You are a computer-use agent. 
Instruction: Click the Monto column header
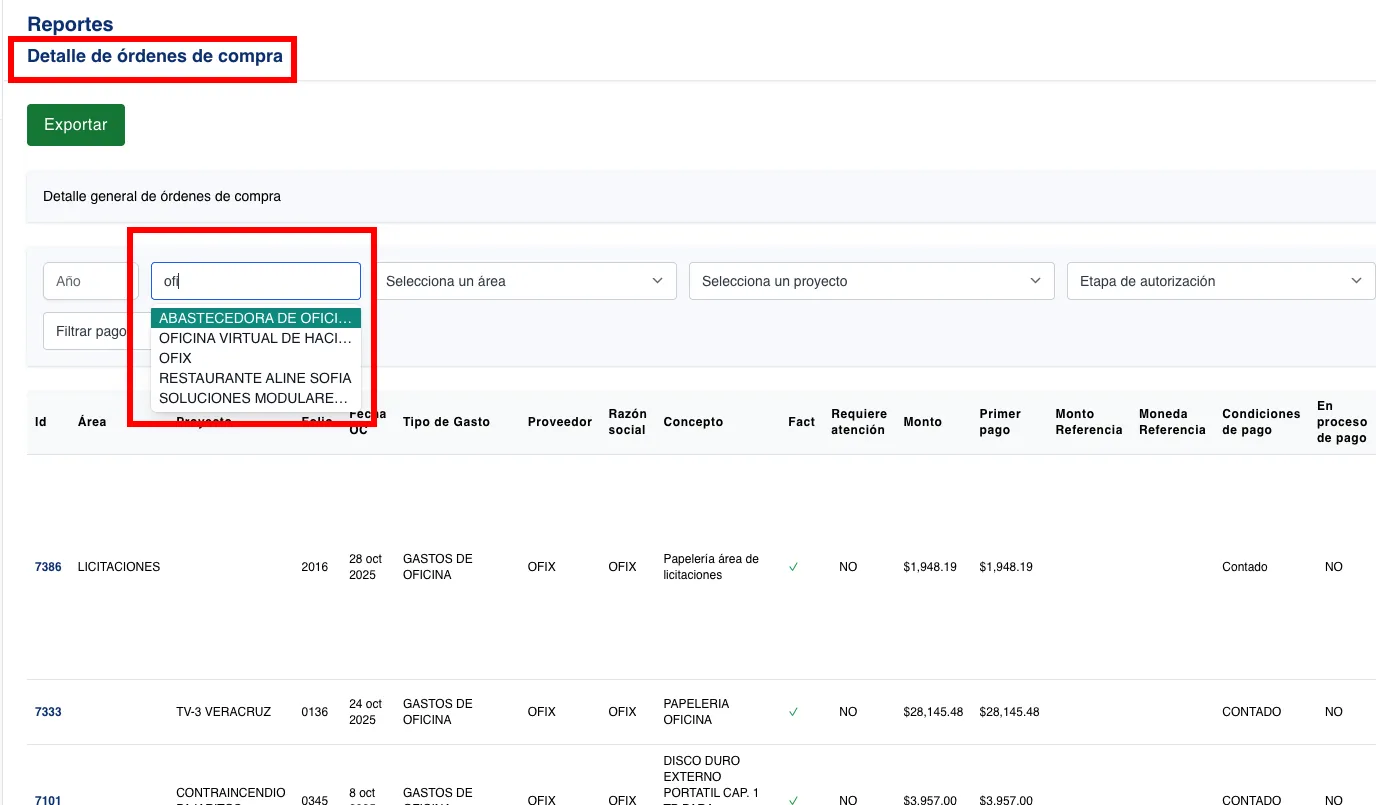pyautogui.click(x=922, y=422)
